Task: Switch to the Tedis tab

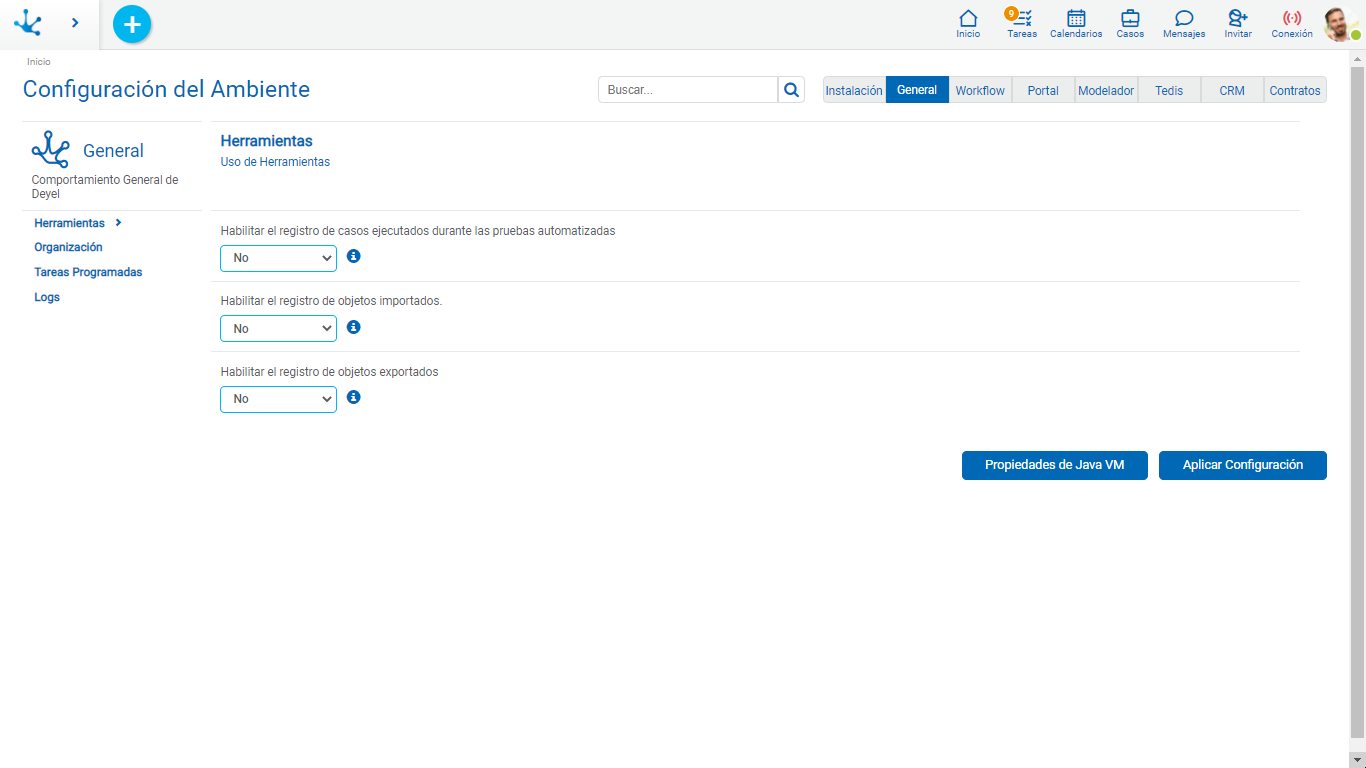Action: (1169, 90)
